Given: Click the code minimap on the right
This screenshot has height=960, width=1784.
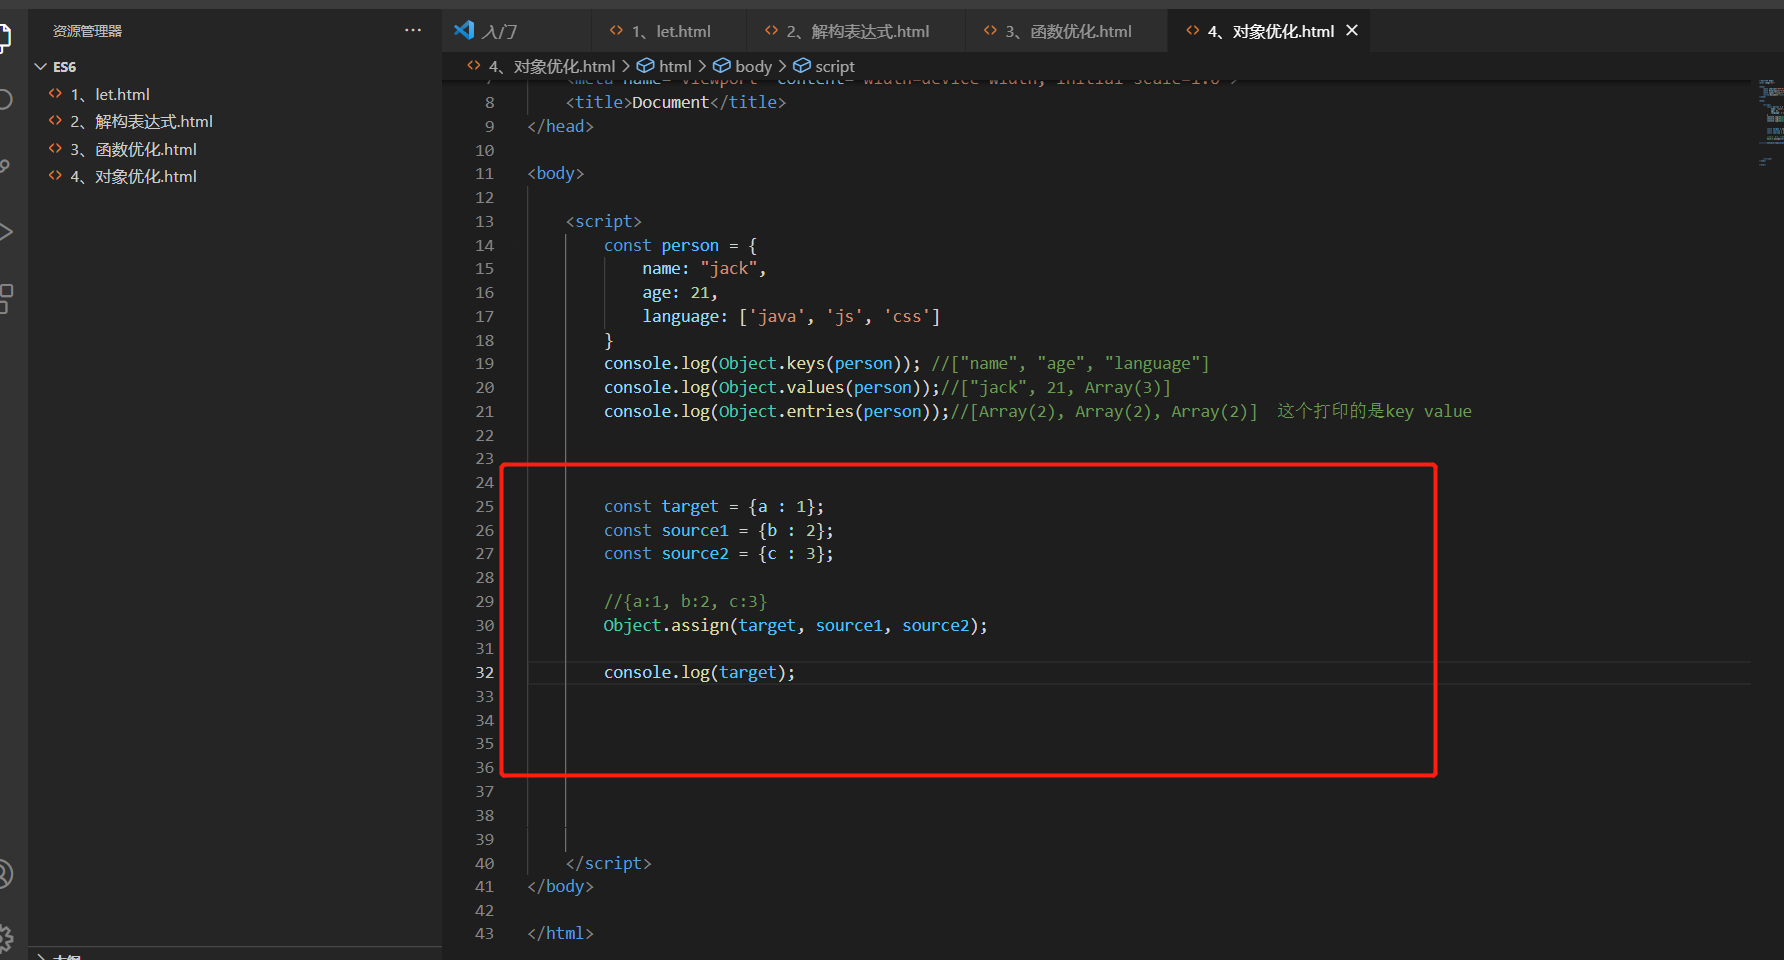Looking at the screenshot, I should [1771, 122].
